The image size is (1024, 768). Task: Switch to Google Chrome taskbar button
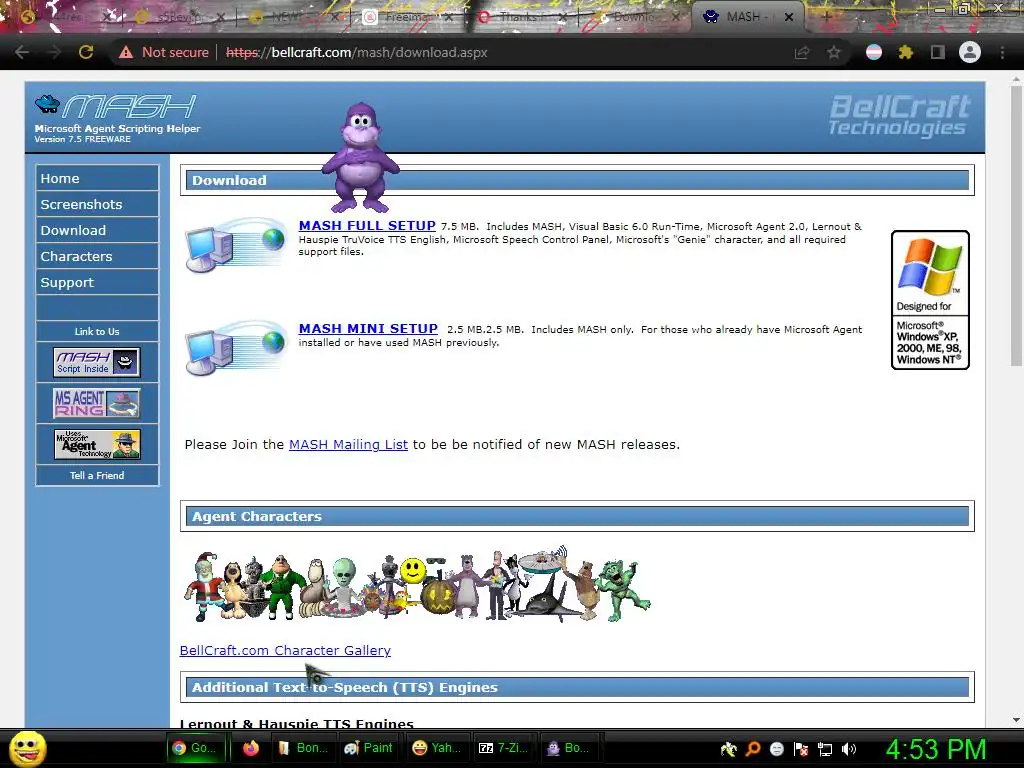(x=197, y=748)
